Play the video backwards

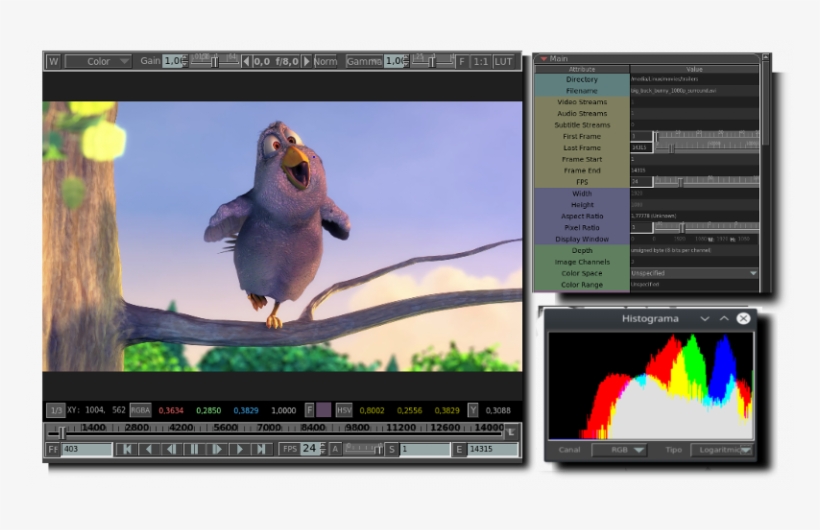[x=172, y=450]
